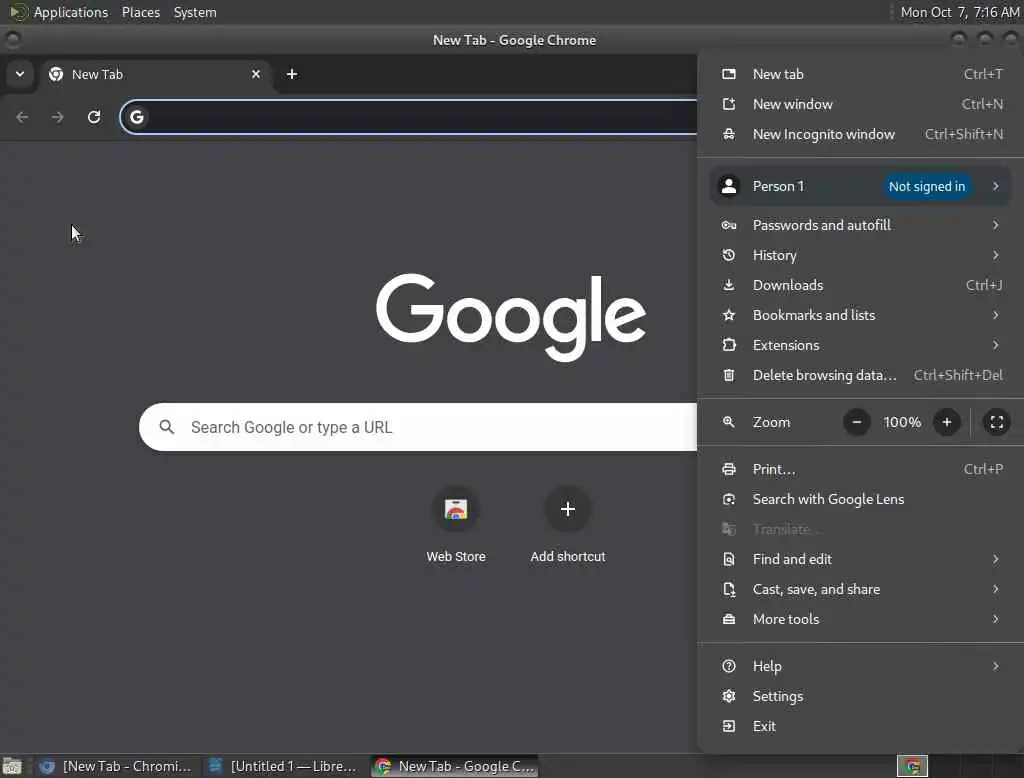Click the forward navigation arrow
Image resolution: width=1024 pixels, height=778 pixels.
58,117
